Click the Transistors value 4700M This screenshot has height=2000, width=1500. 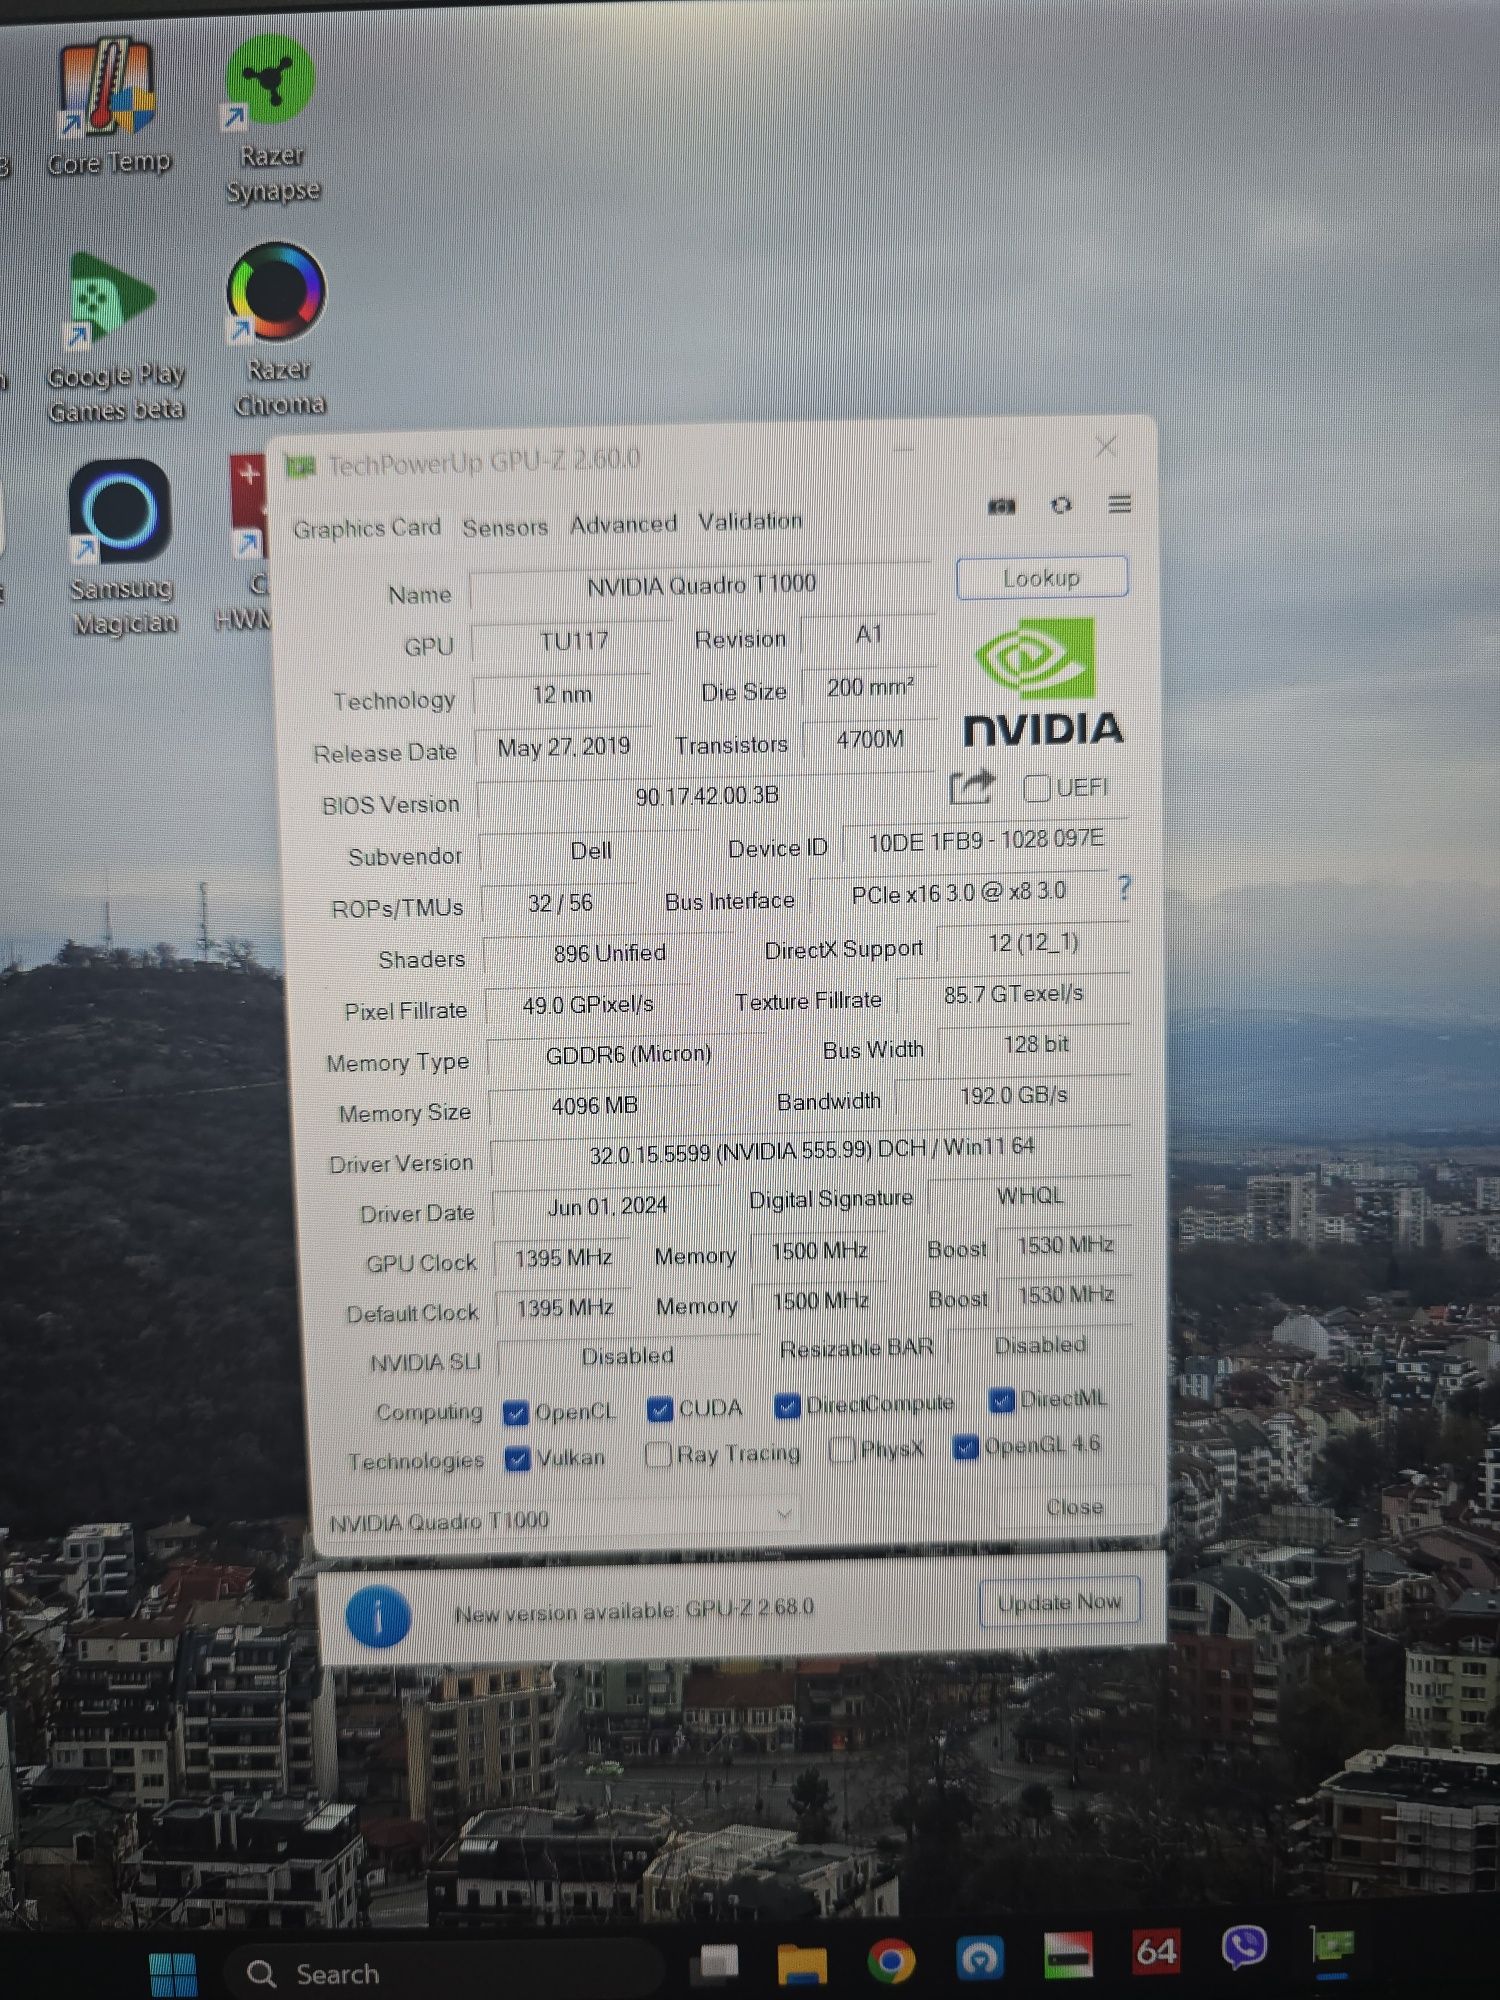[869, 740]
